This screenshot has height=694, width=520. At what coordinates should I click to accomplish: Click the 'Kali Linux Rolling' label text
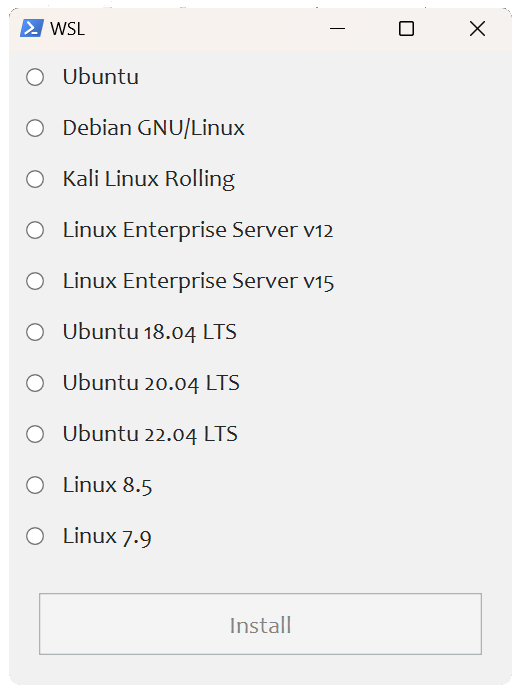pyautogui.click(x=149, y=179)
